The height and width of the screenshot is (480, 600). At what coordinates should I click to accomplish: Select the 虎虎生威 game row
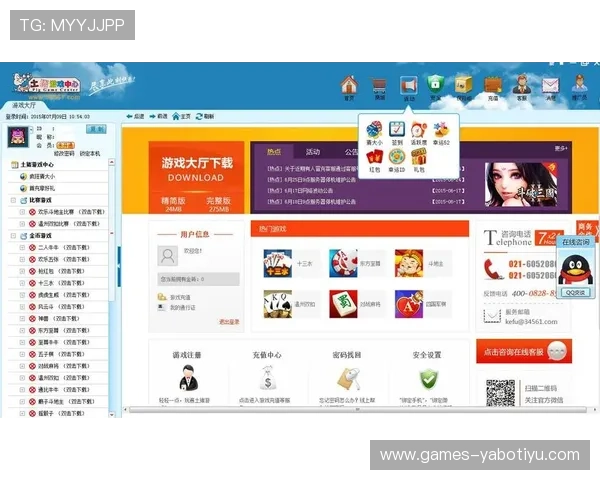58,295
